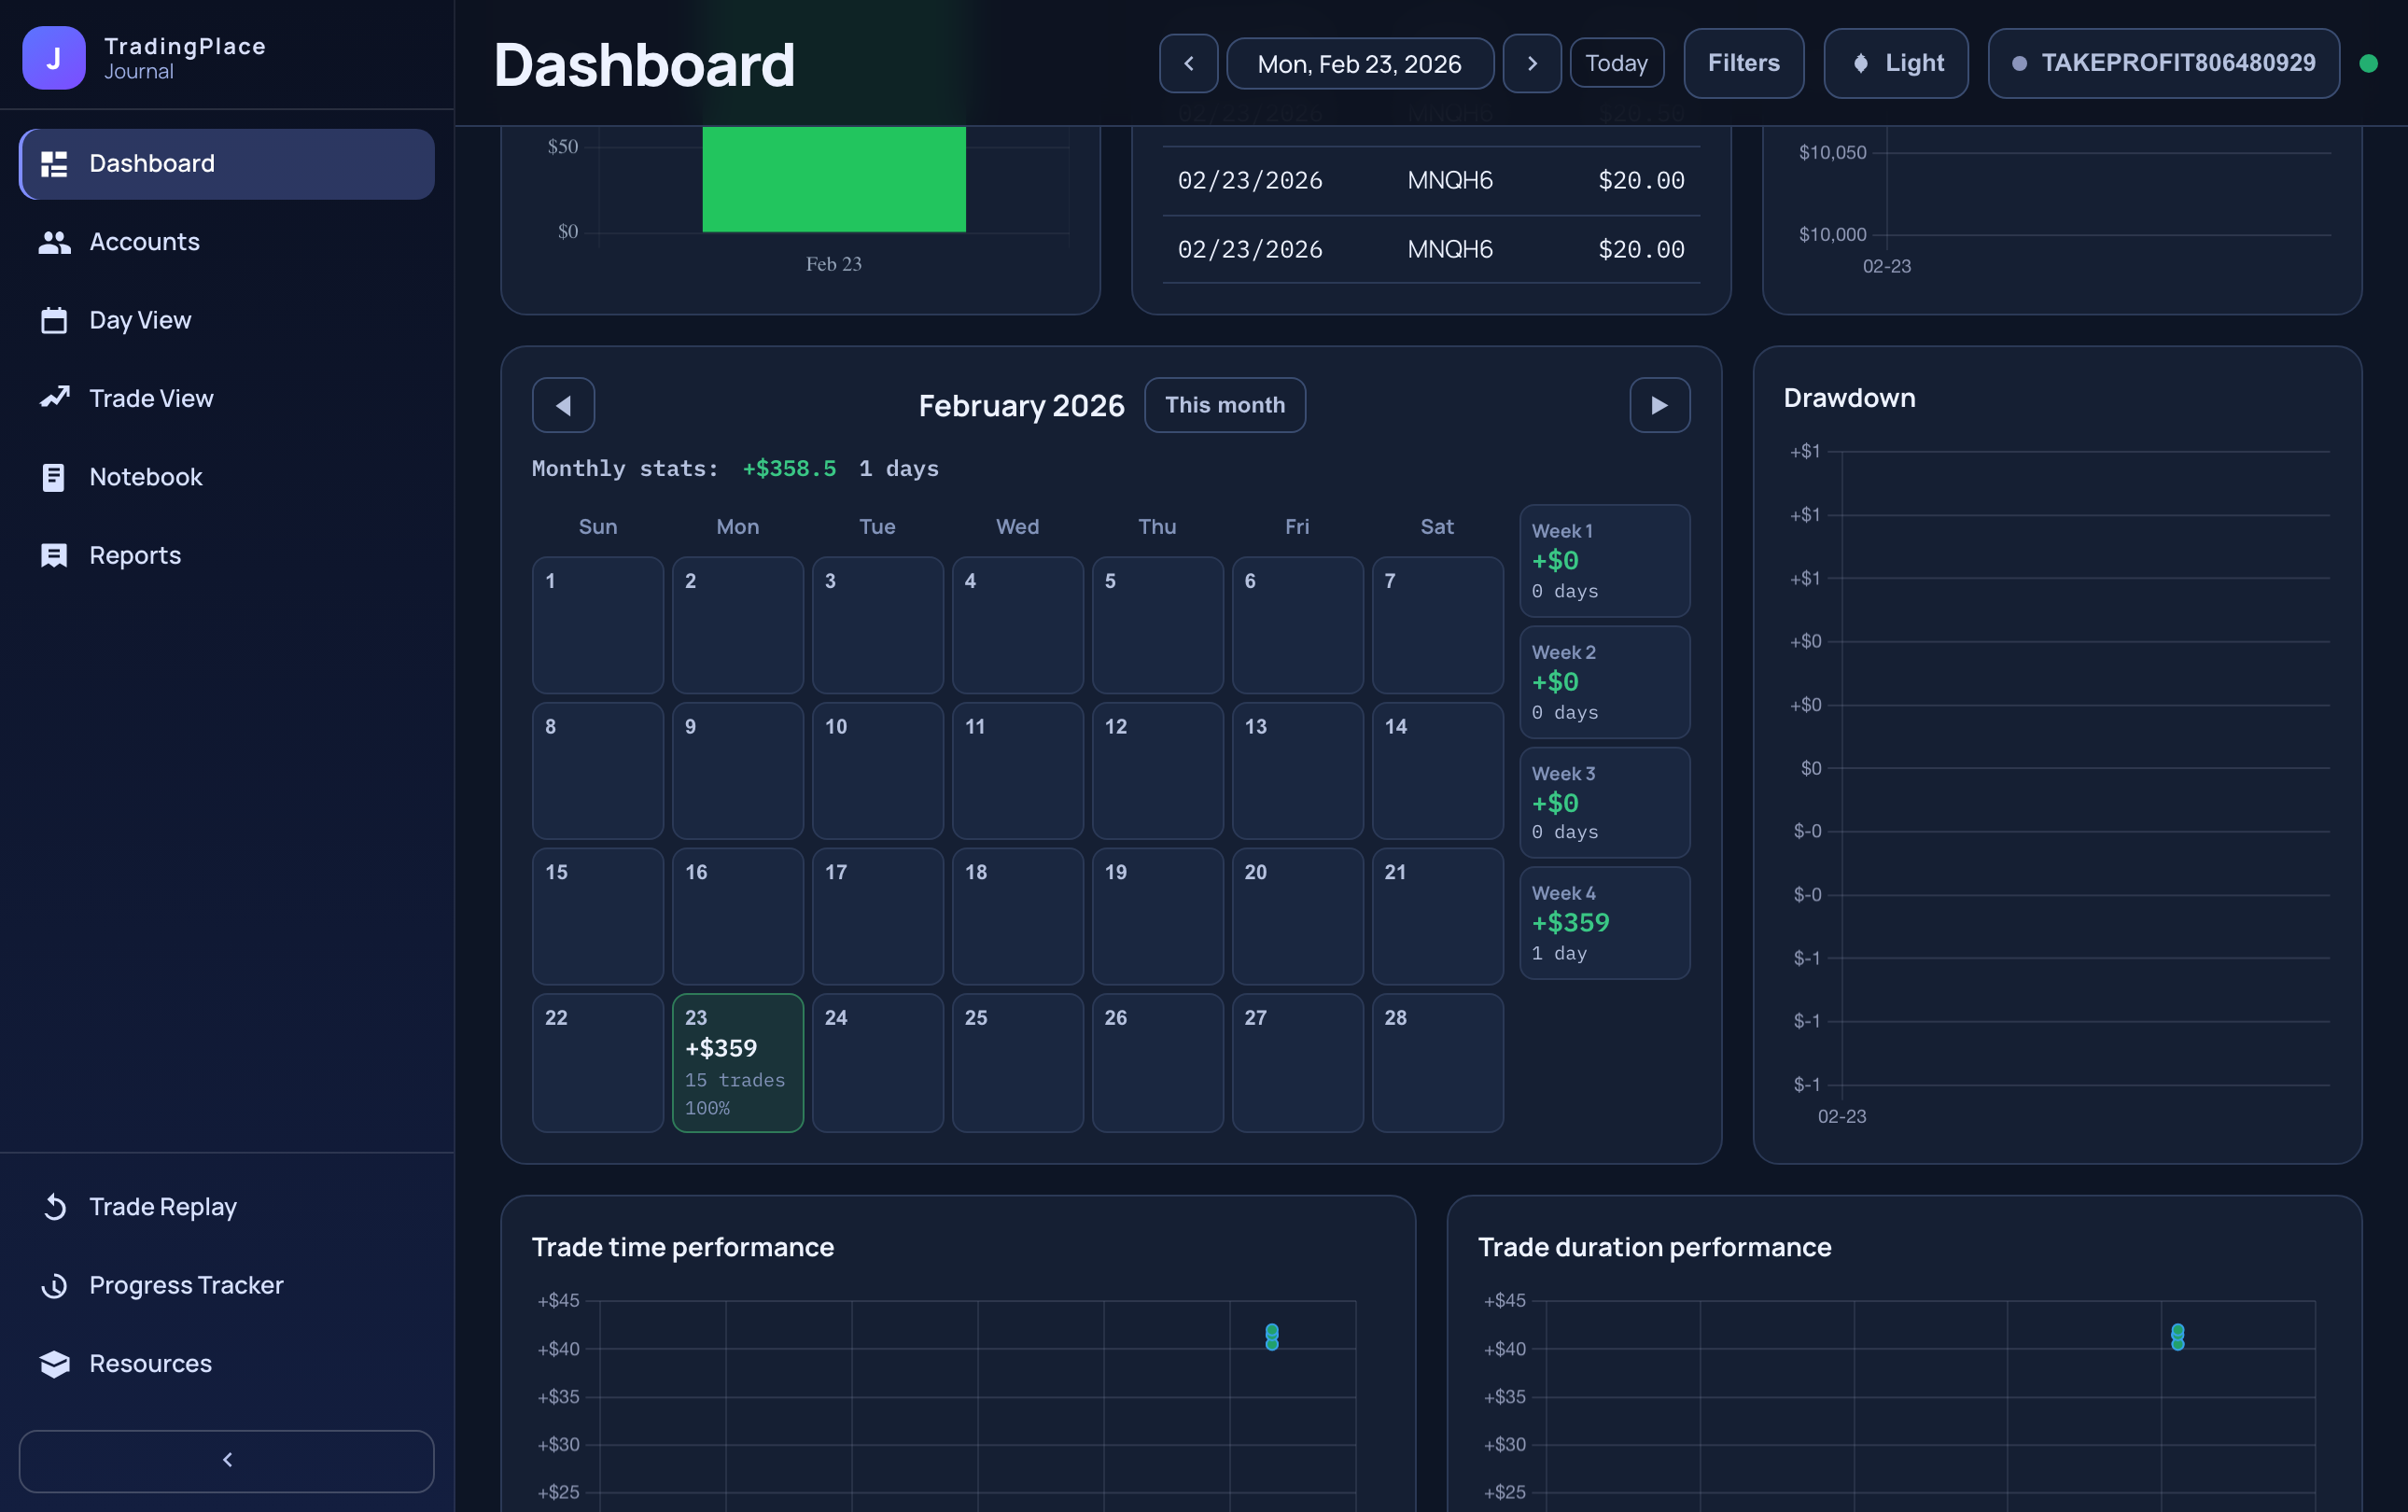Select February 23 calendar cell
This screenshot has width=2408, height=1512.
click(737, 1062)
